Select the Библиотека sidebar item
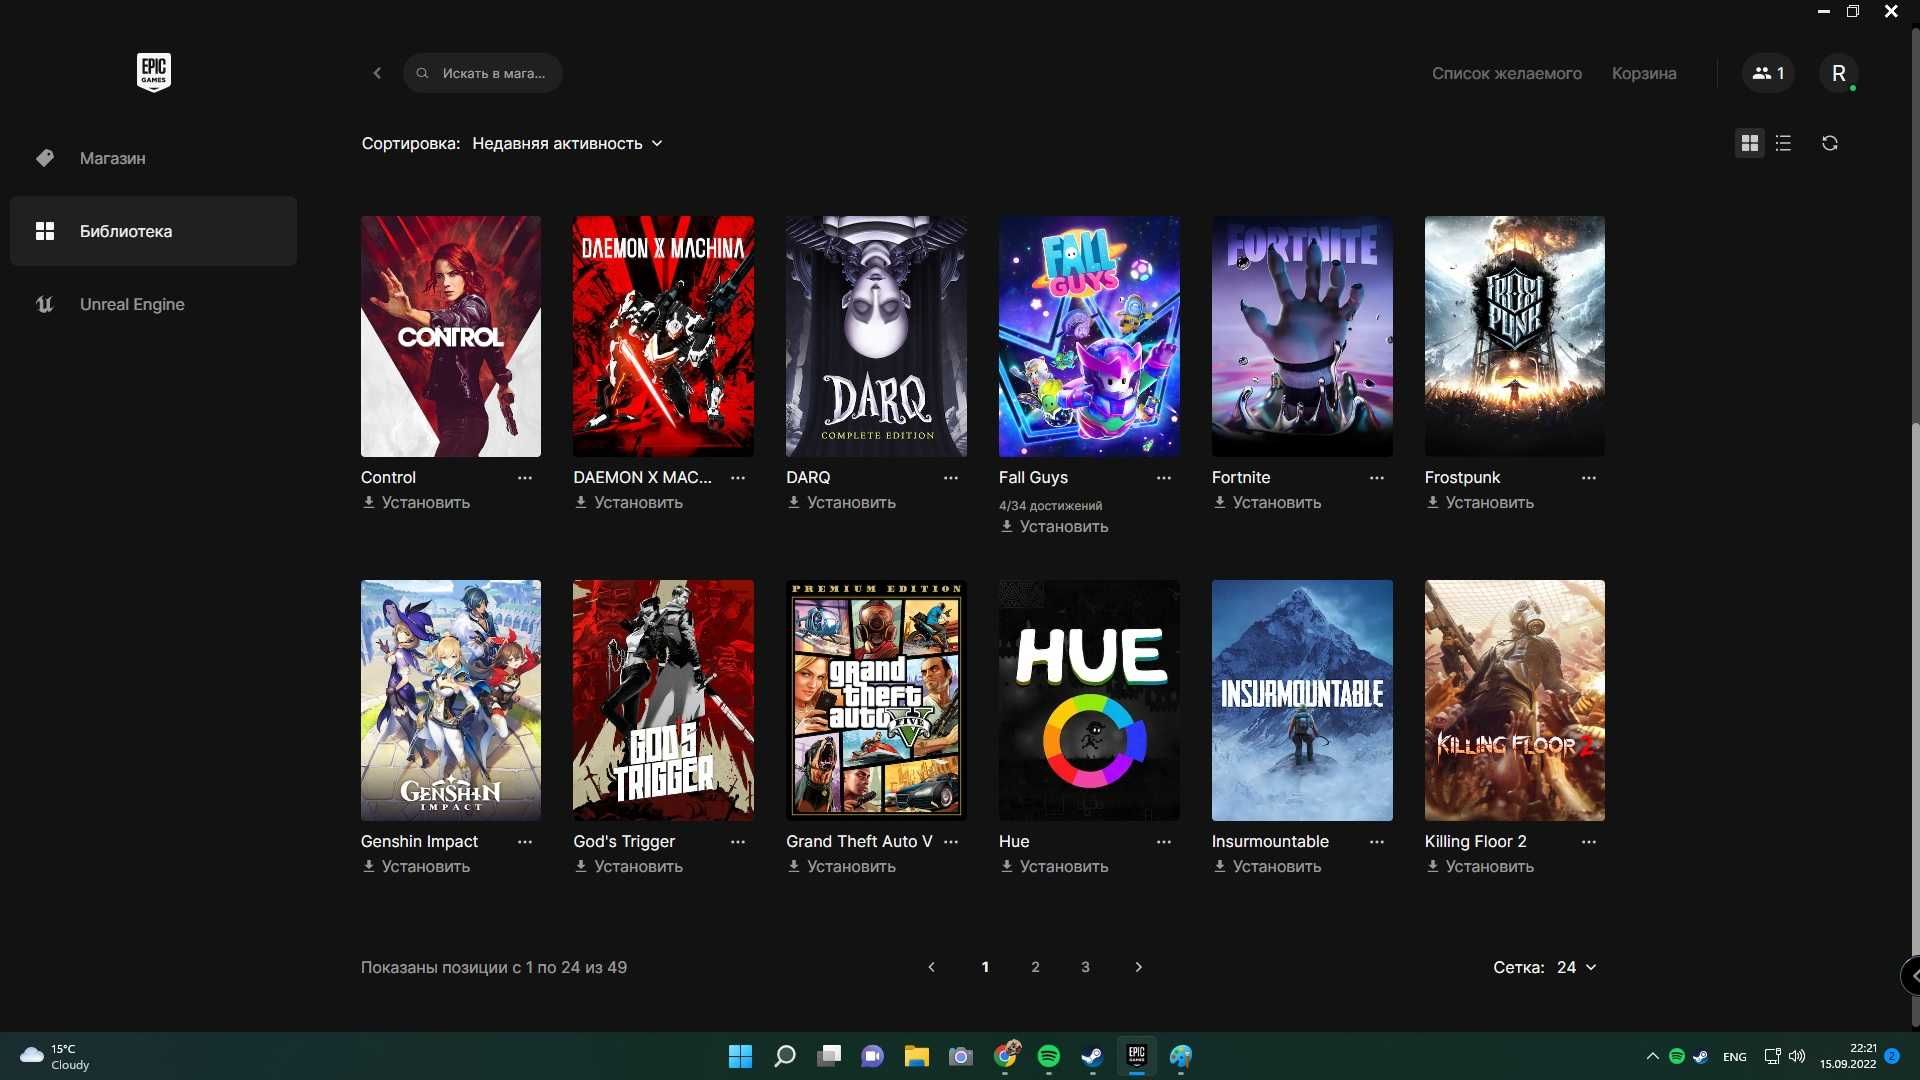This screenshot has width=1920, height=1080. [x=153, y=231]
